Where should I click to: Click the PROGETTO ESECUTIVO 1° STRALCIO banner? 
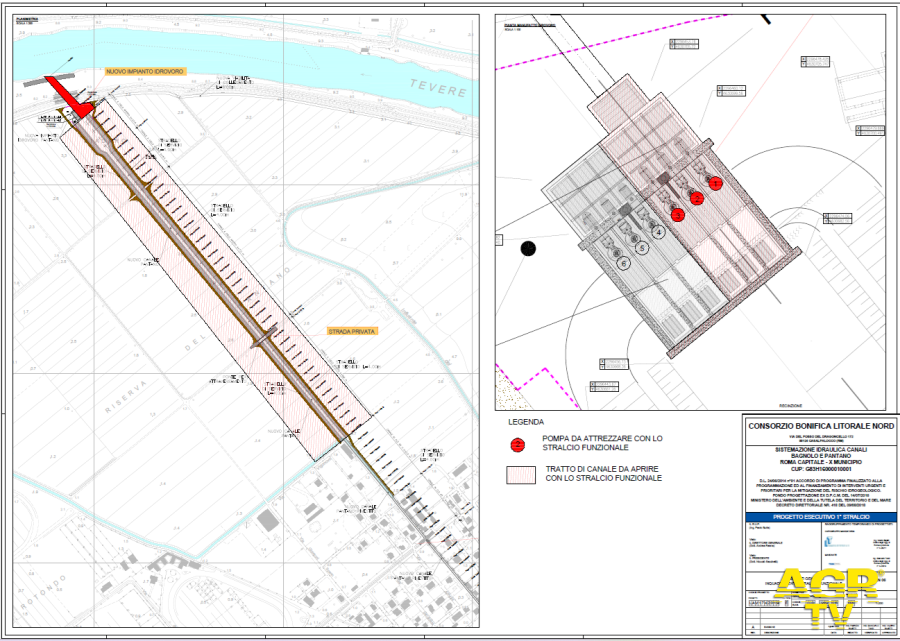(x=820, y=516)
